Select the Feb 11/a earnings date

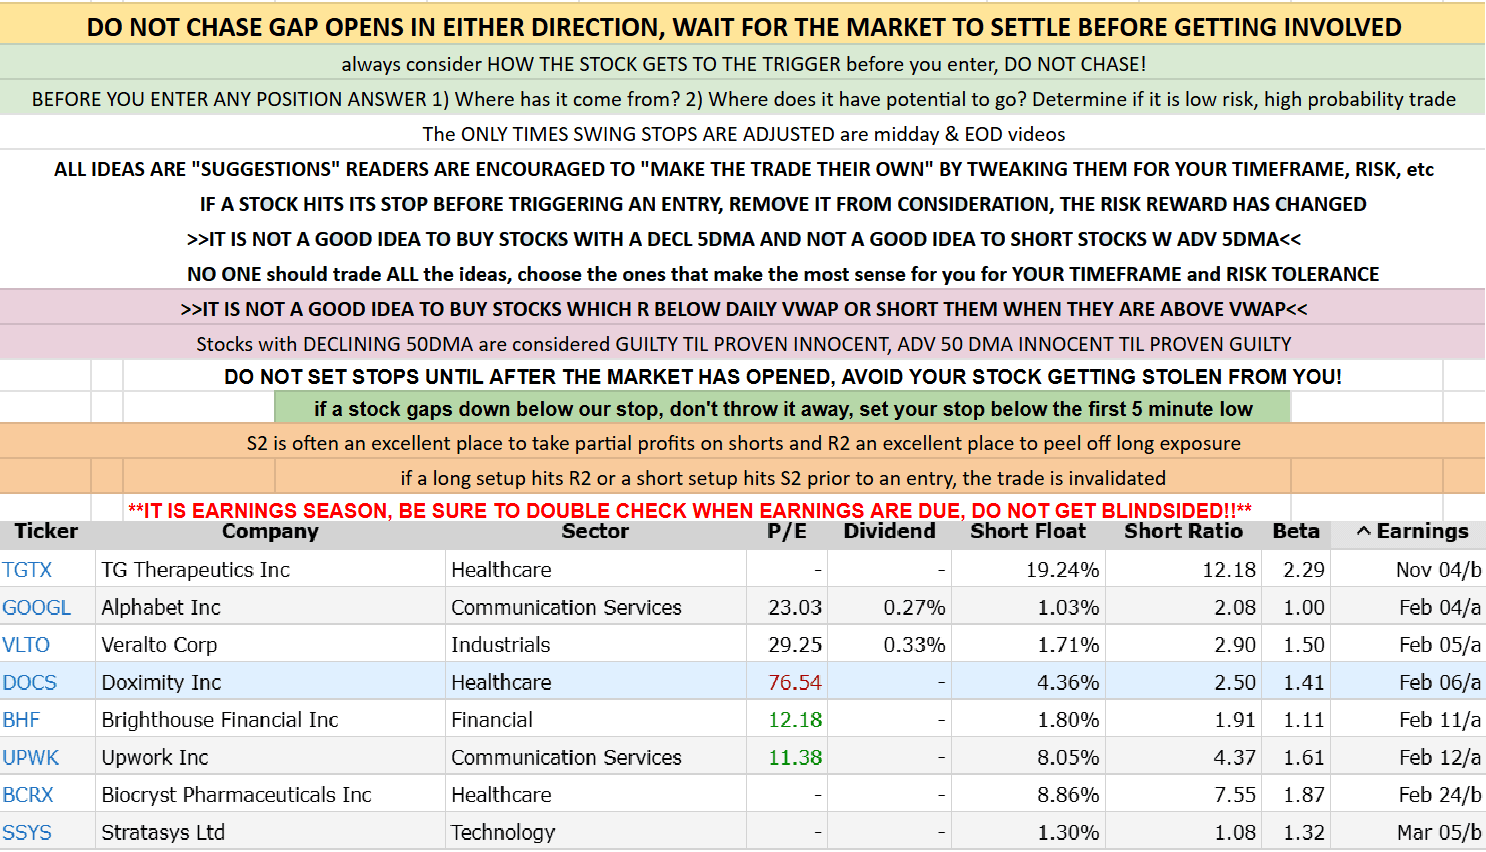coord(1440,720)
